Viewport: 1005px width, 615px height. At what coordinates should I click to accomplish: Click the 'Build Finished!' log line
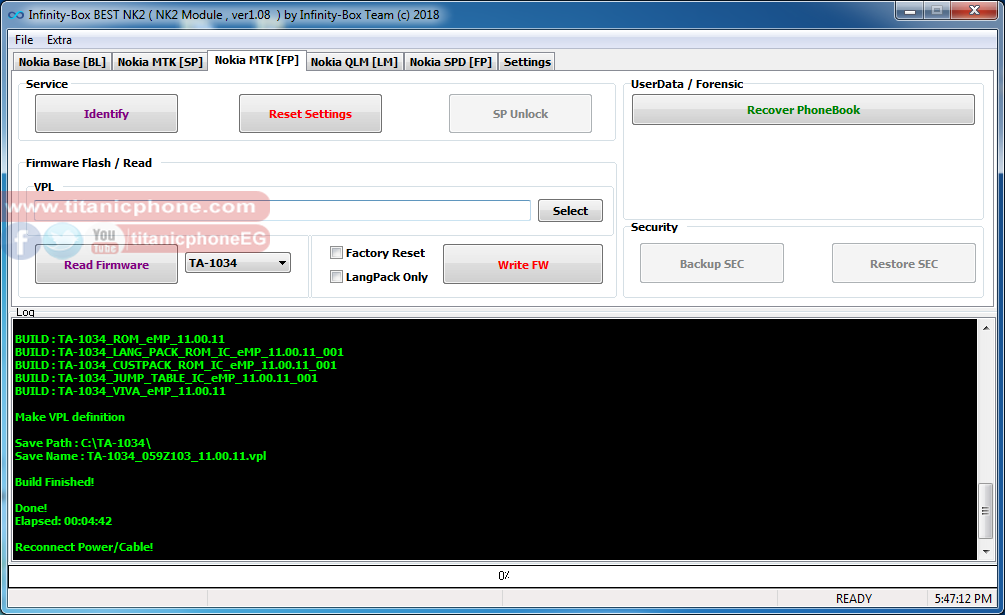54,482
